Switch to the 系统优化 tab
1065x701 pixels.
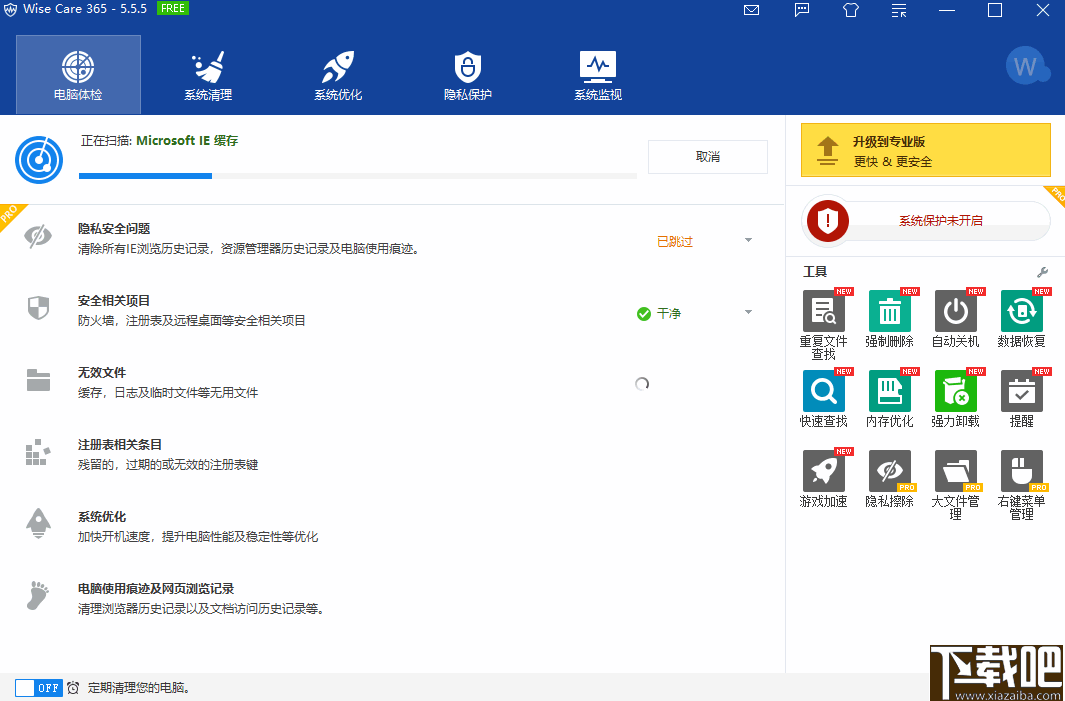(x=338, y=75)
